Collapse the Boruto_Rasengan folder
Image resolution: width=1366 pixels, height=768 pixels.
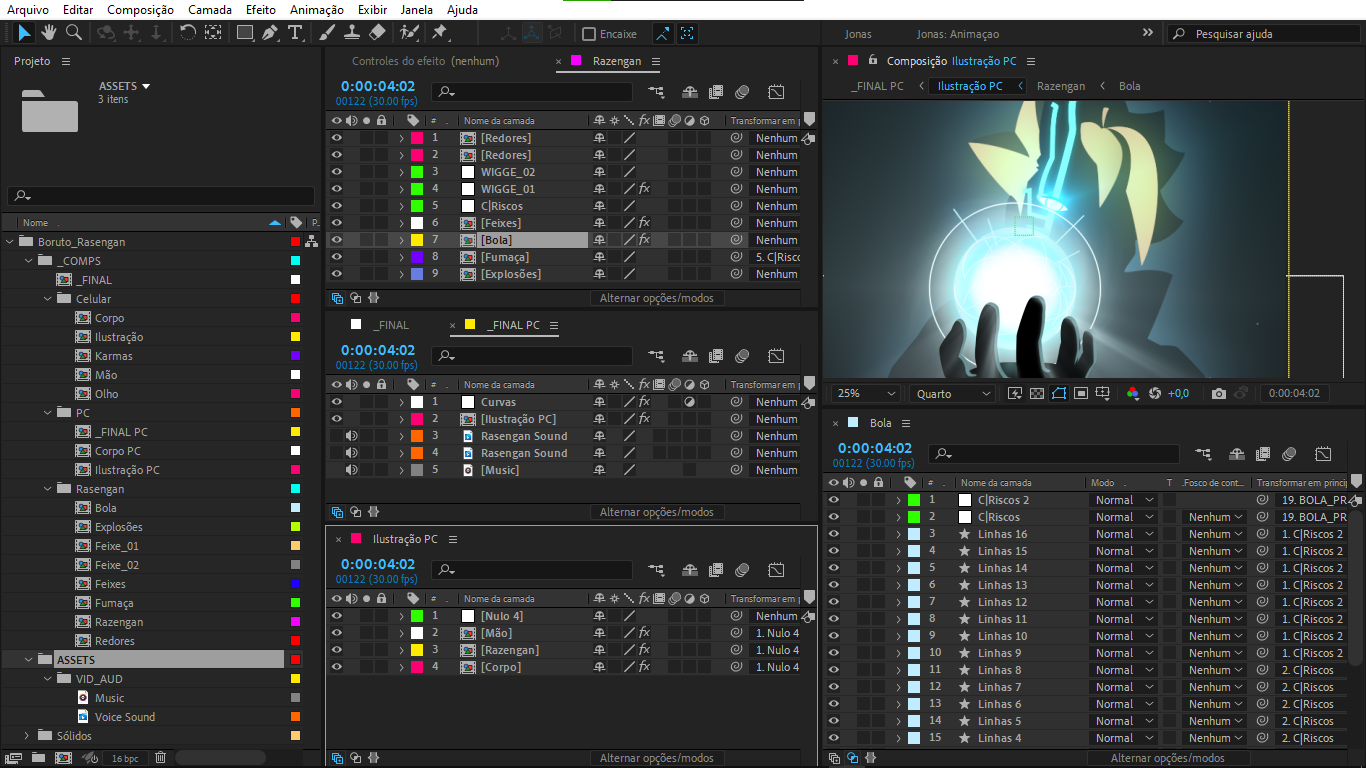[x=10, y=242]
